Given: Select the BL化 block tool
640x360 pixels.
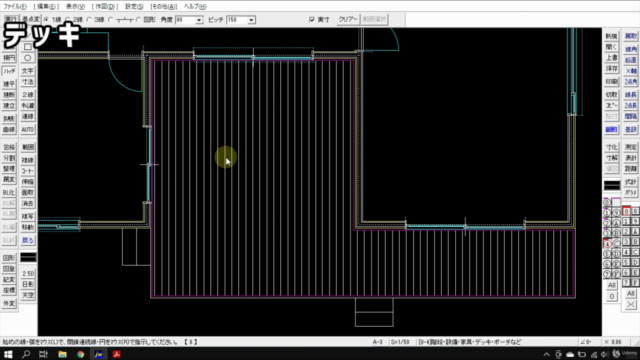Looking at the screenshot, I should point(9,192).
